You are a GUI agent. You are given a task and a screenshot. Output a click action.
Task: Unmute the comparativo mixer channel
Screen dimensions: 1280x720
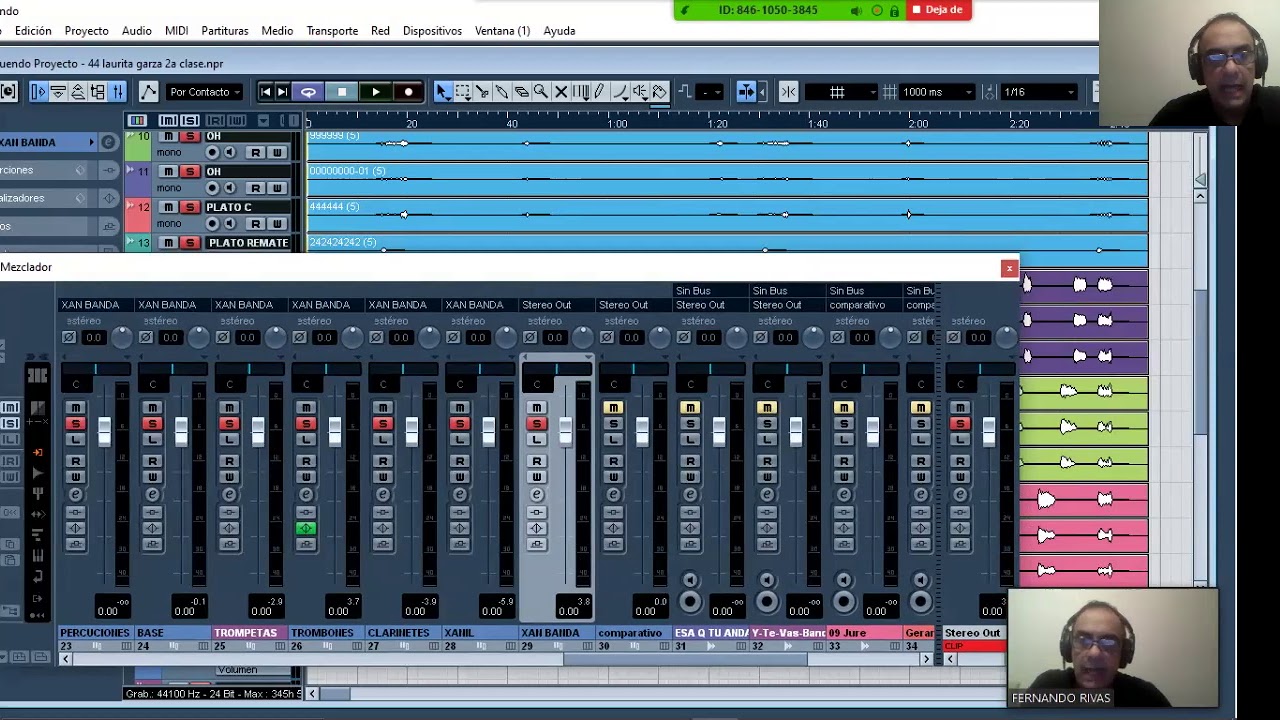point(613,408)
